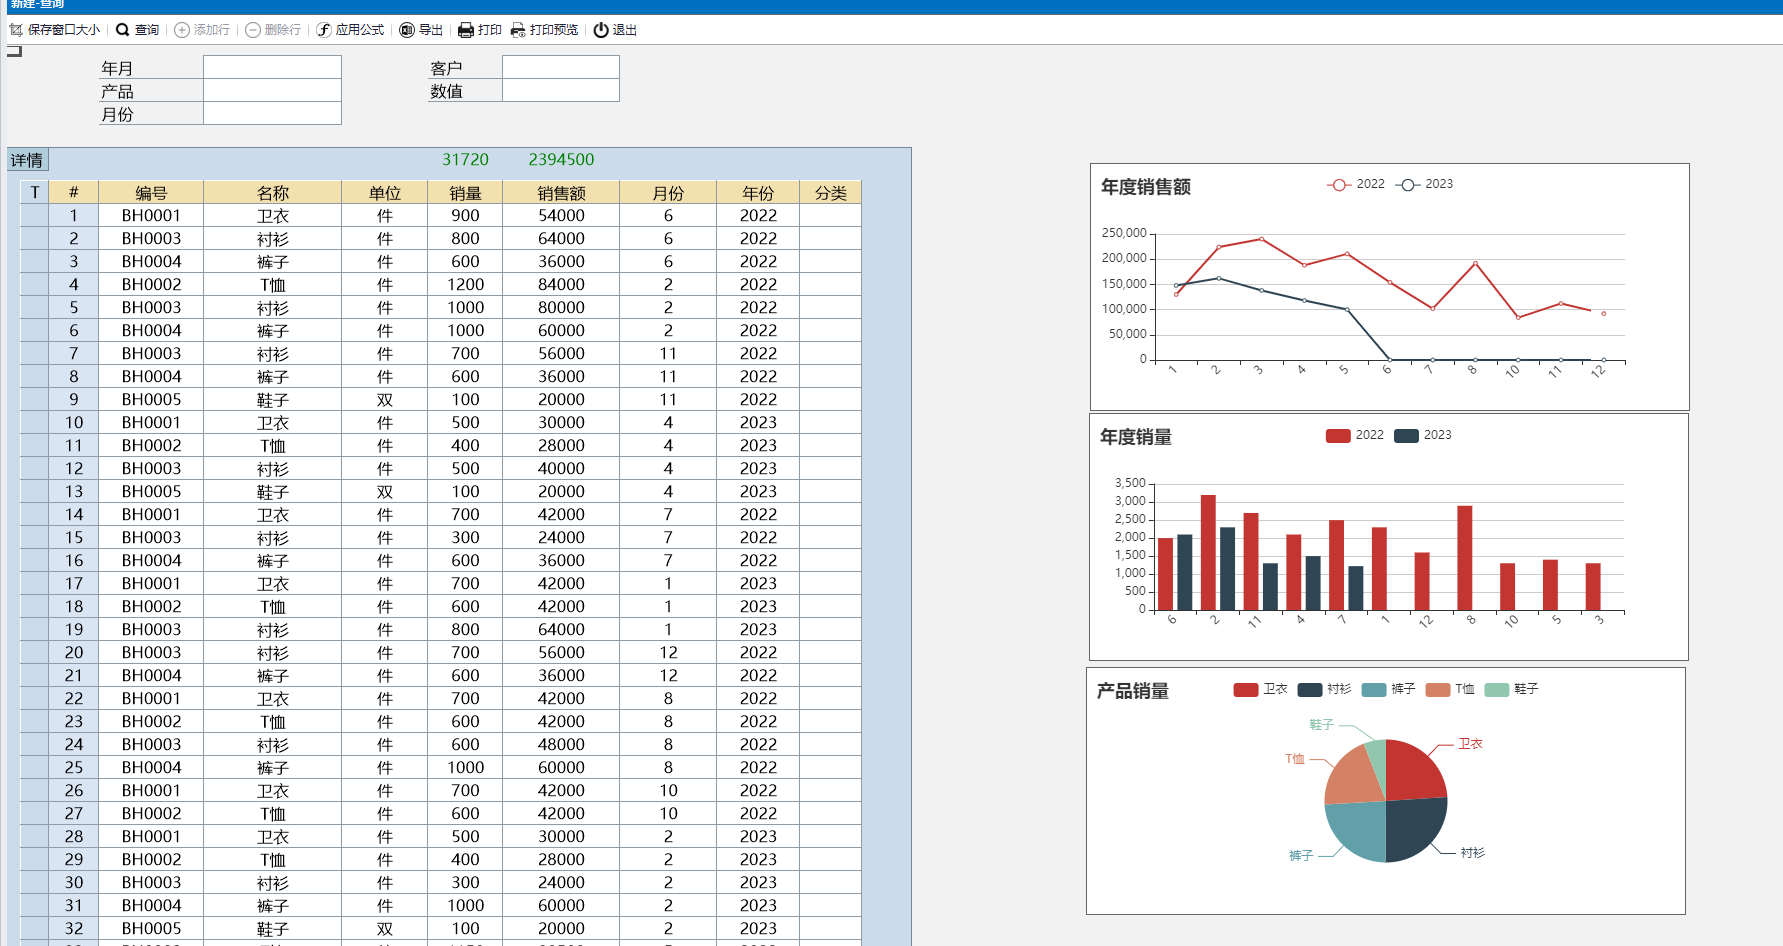
Task: Click the T corner header cell
Action: [x=35, y=193]
